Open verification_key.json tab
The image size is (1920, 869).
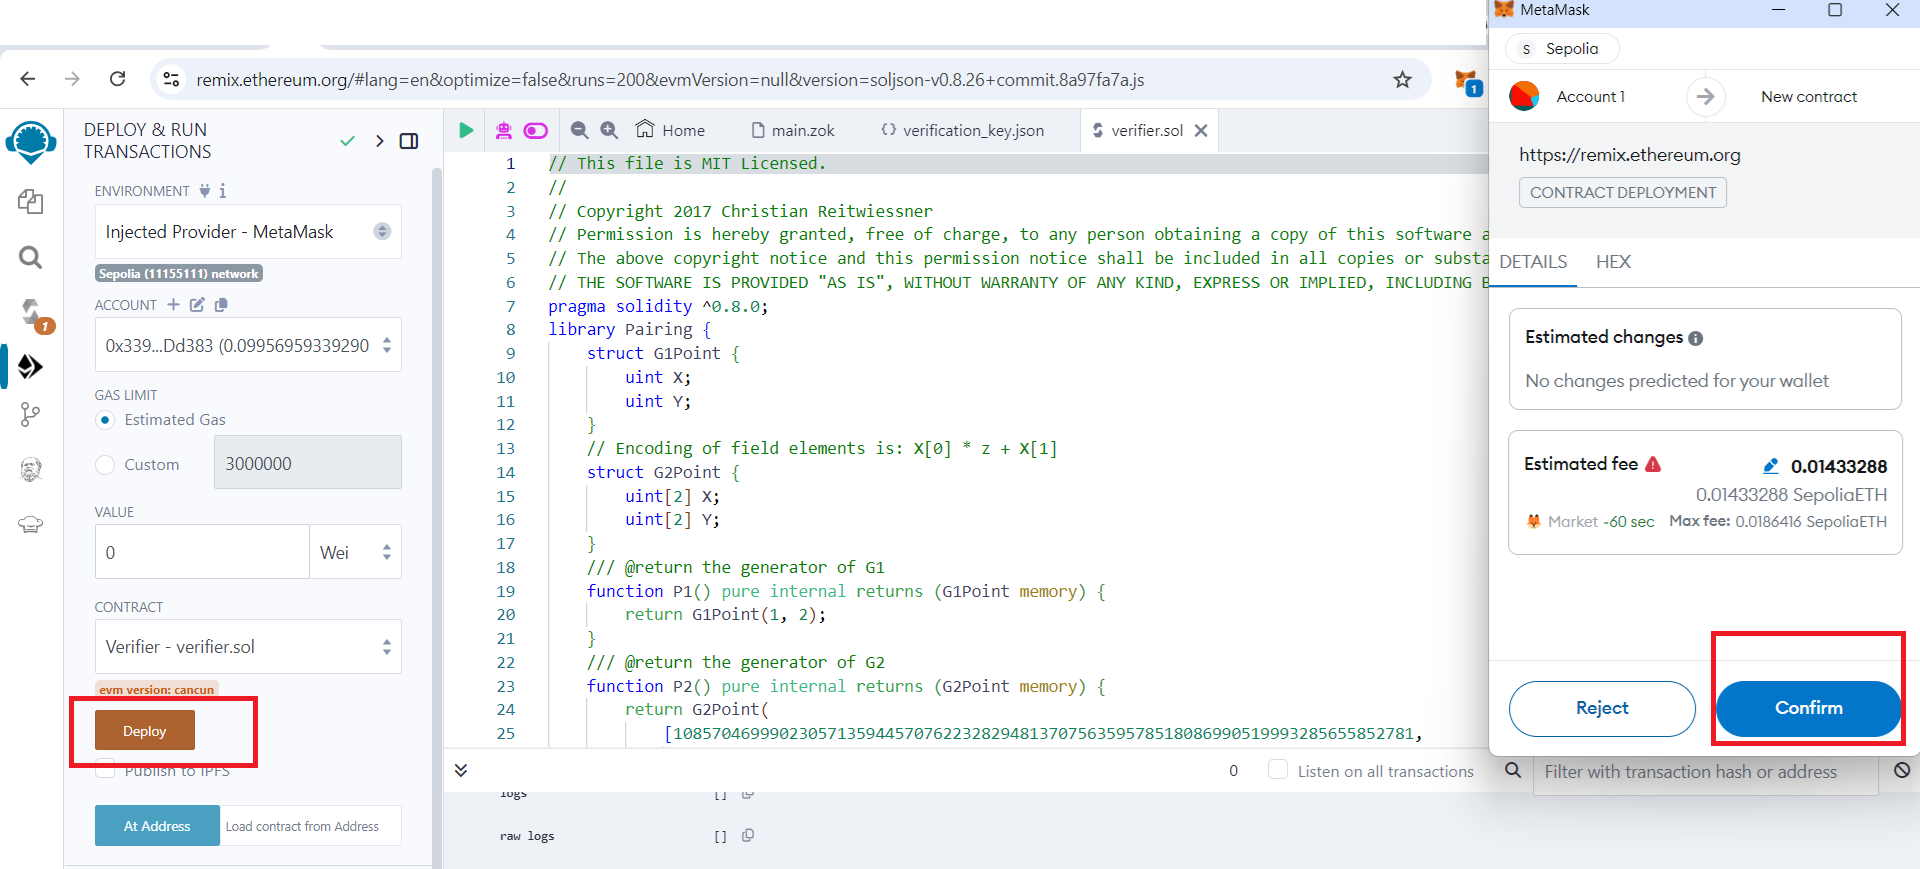962,130
